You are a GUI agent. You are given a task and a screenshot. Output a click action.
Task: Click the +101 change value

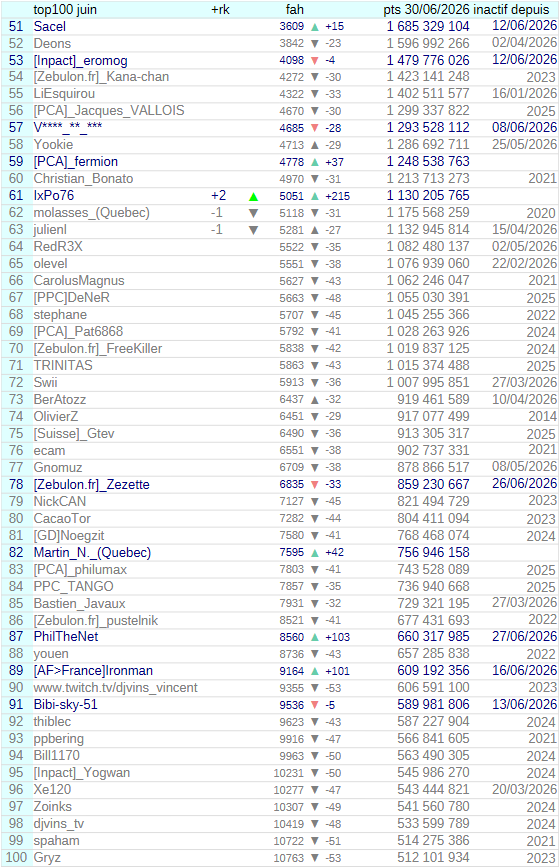(x=338, y=671)
